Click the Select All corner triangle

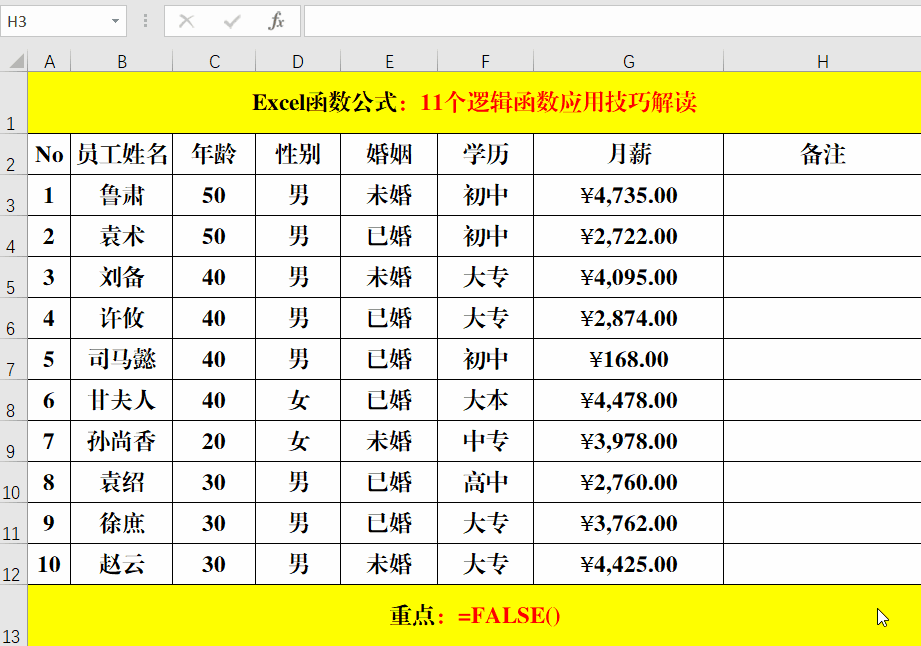click(x=18, y=60)
